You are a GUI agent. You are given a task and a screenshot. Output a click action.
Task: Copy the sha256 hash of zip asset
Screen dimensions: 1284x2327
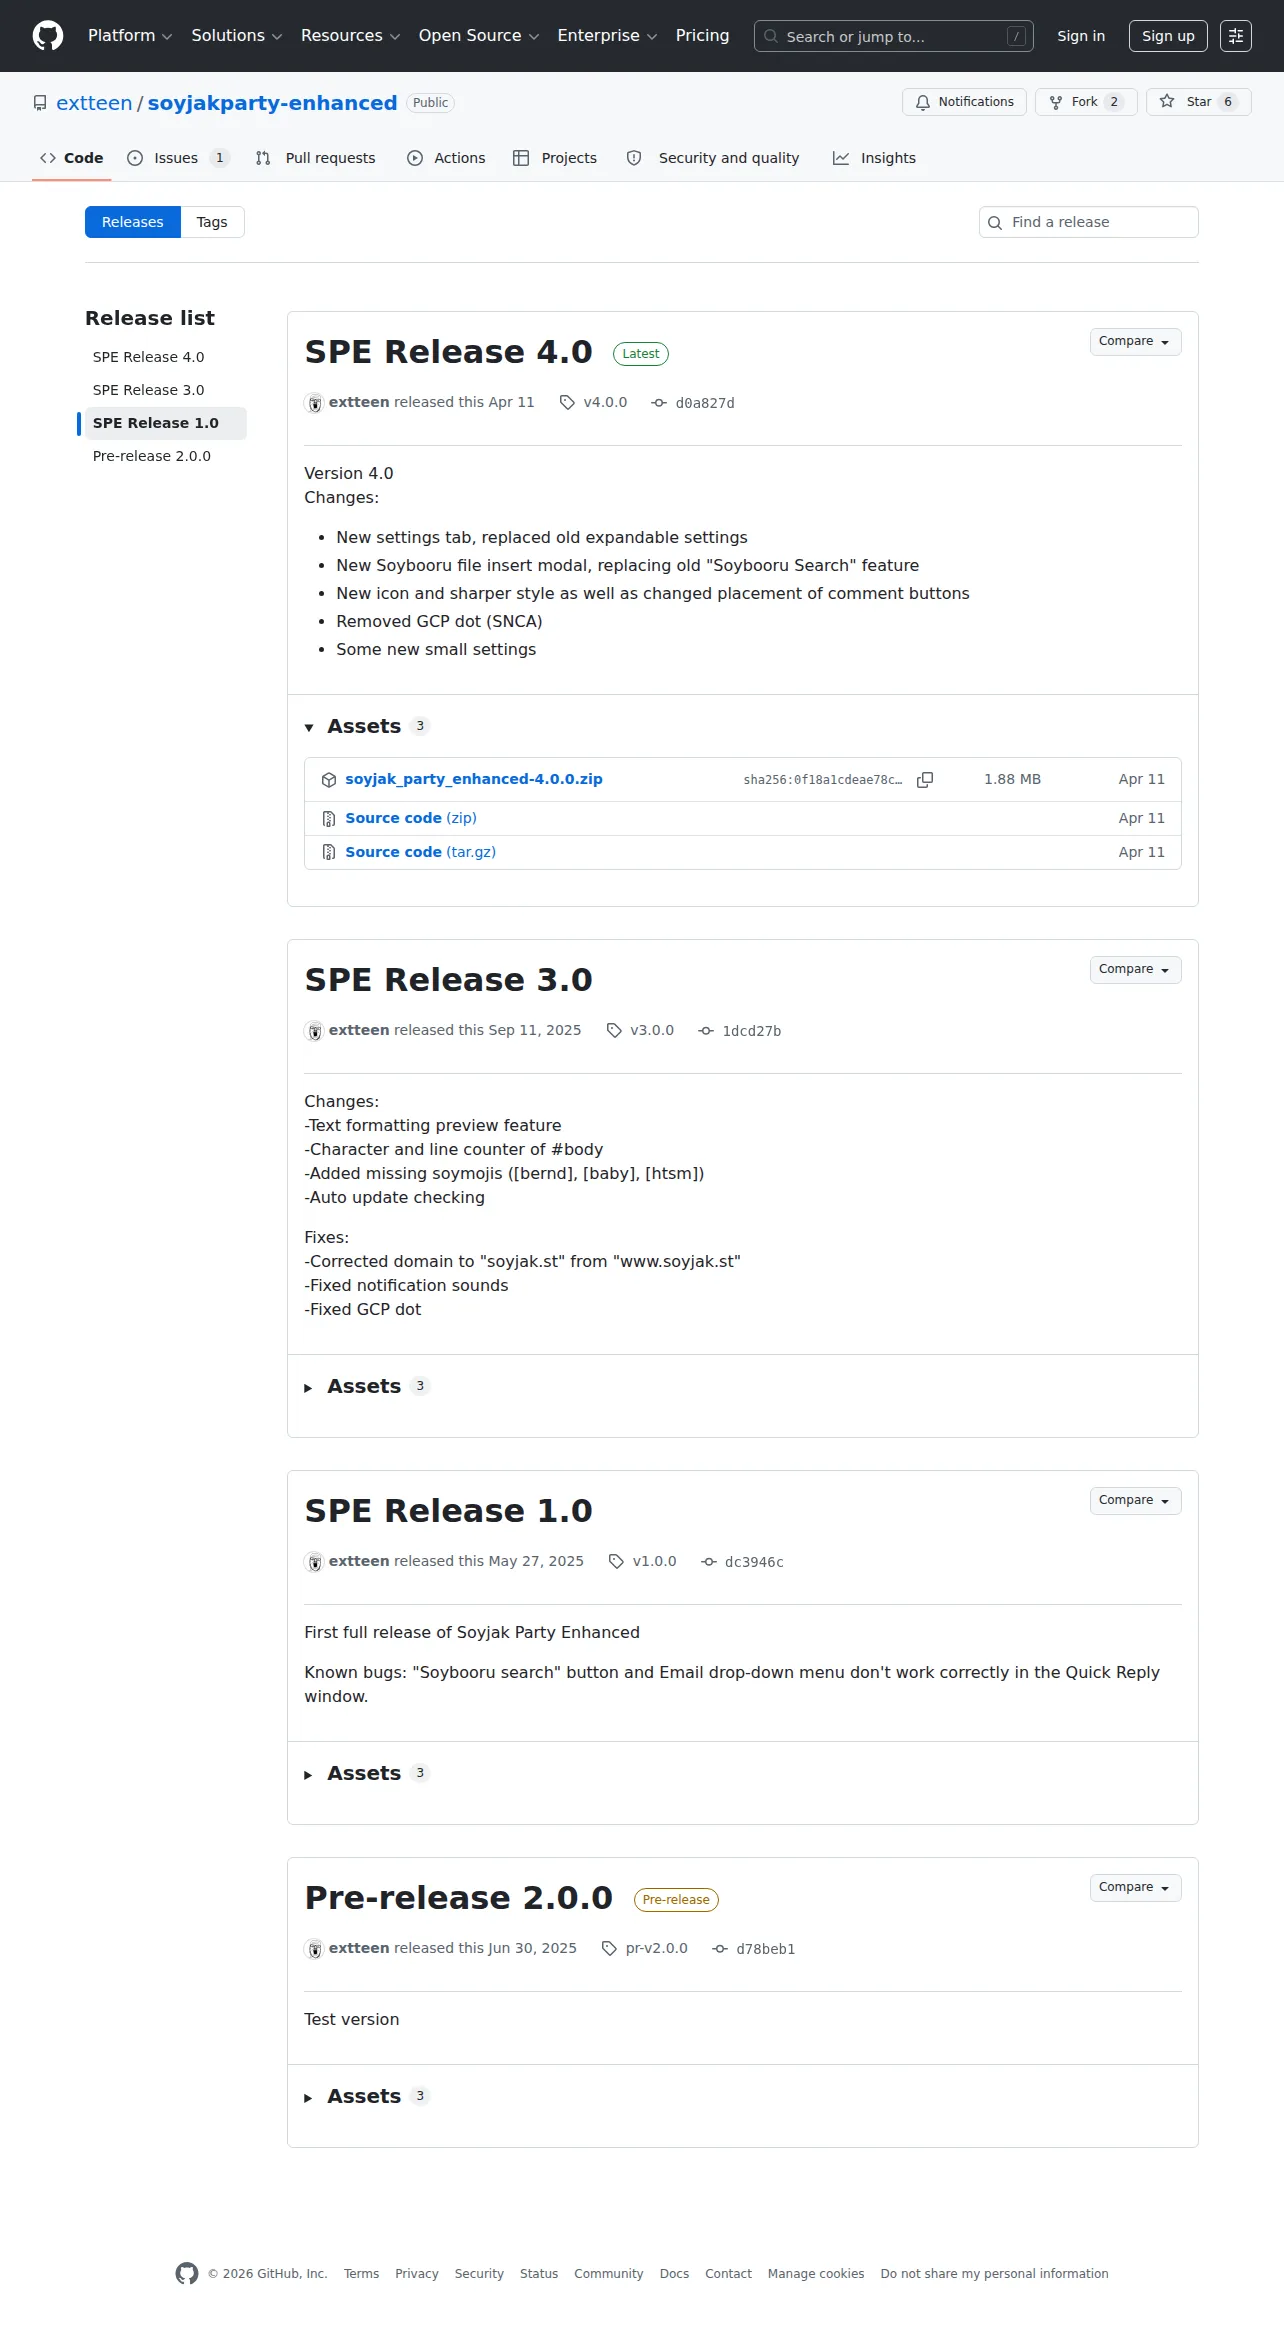click(925, 780)
